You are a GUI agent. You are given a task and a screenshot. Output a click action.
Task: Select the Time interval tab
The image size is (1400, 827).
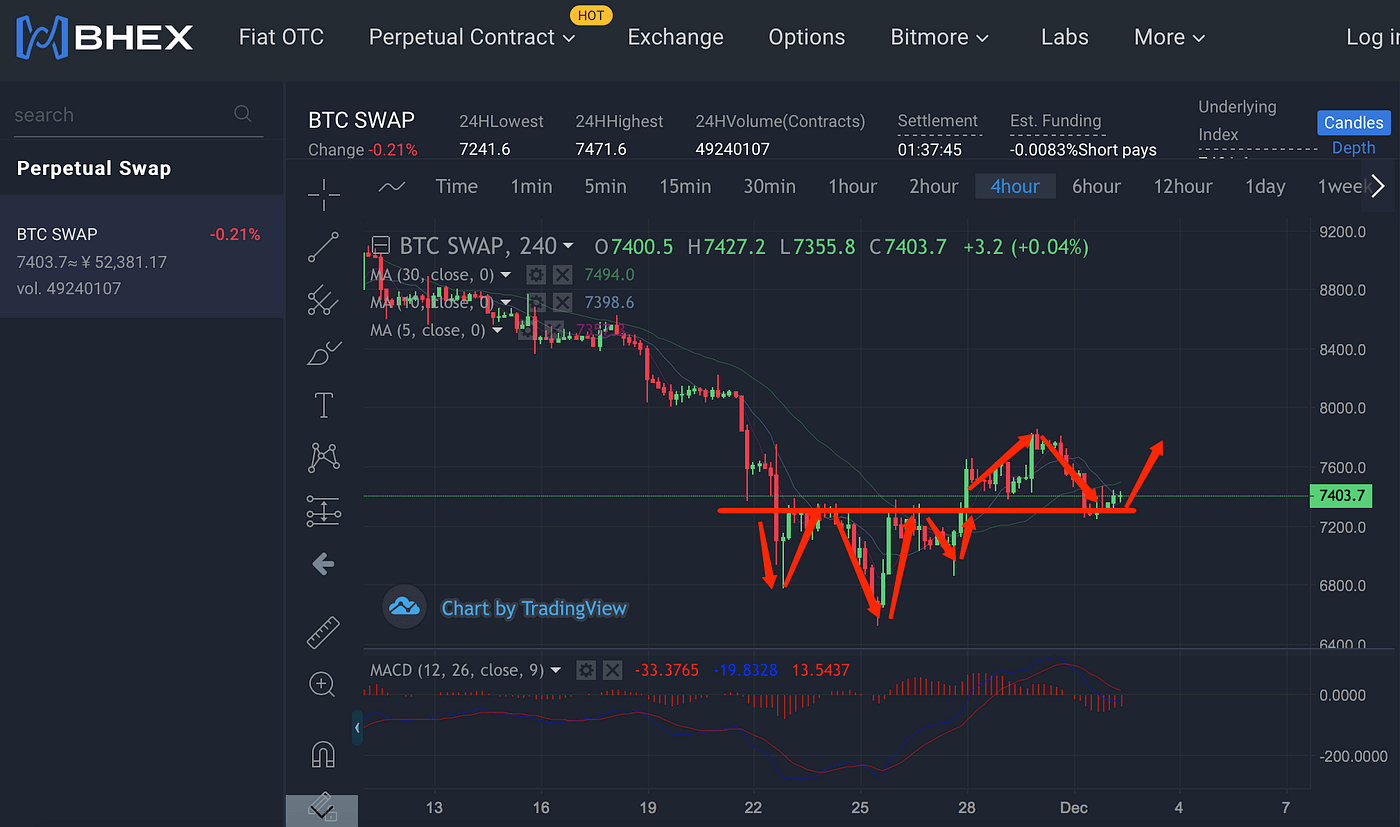tap(456, 186)
